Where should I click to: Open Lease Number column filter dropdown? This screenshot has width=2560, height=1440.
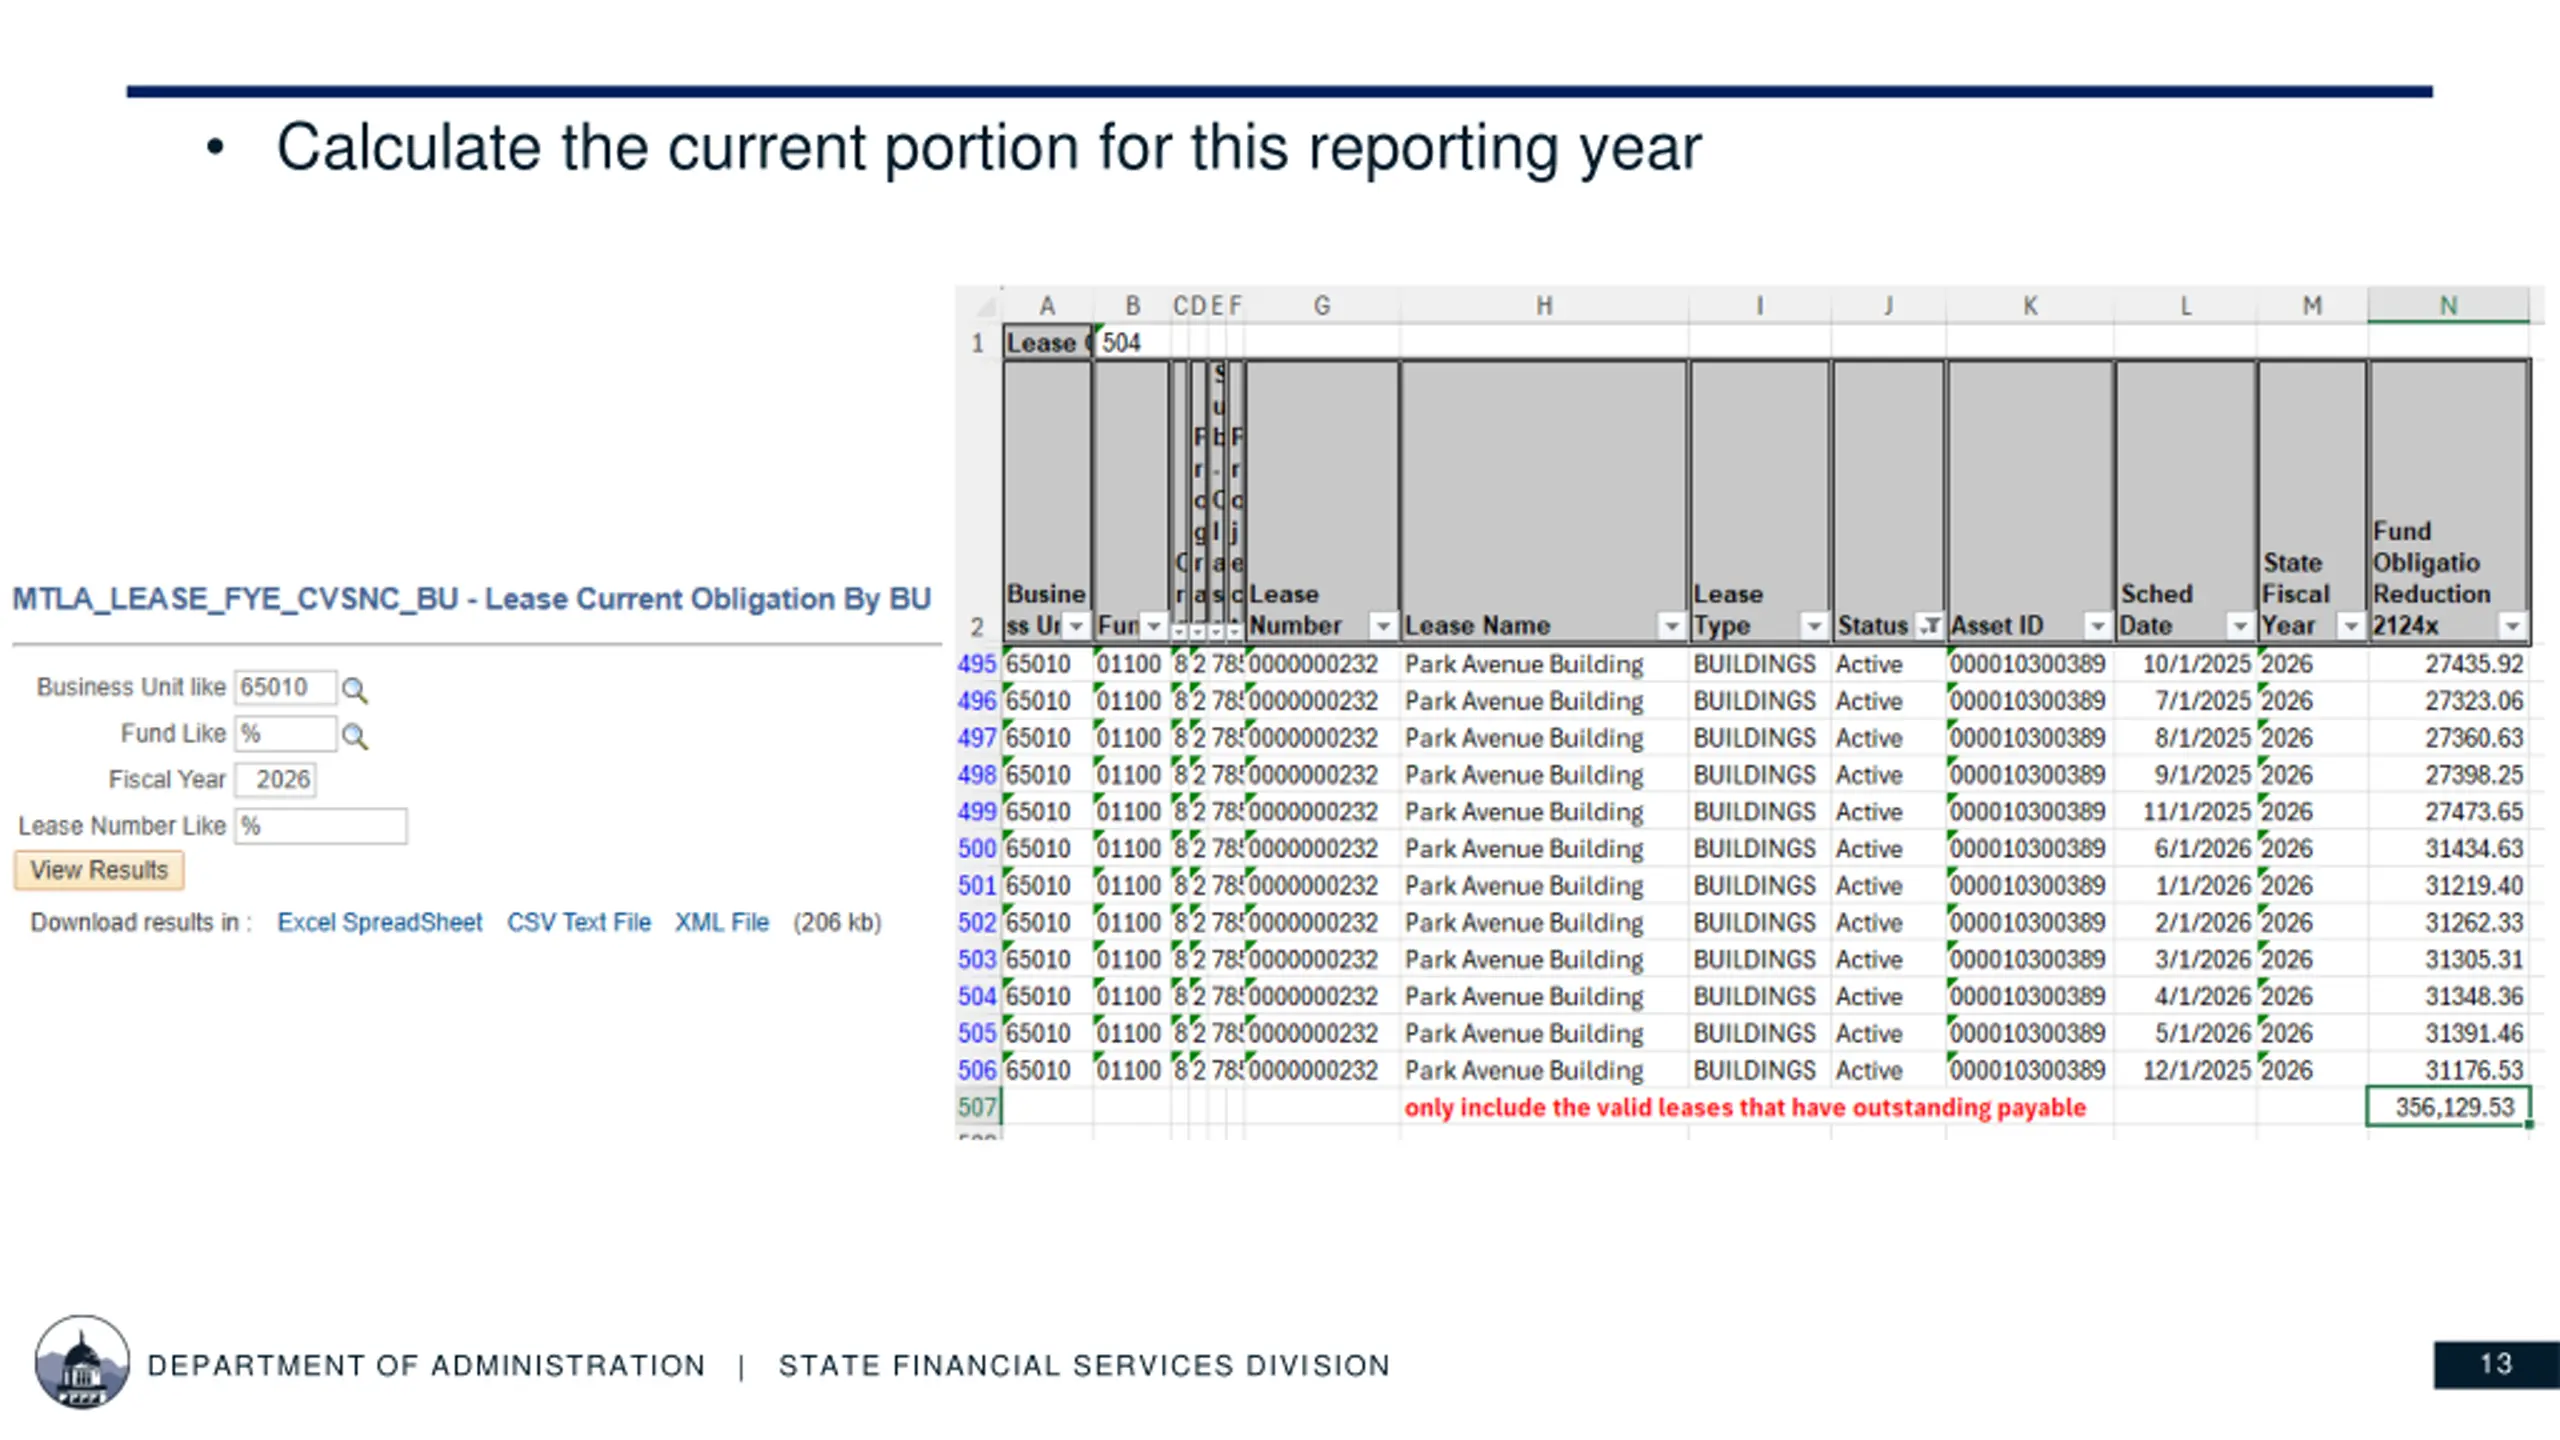[1382, 626]
